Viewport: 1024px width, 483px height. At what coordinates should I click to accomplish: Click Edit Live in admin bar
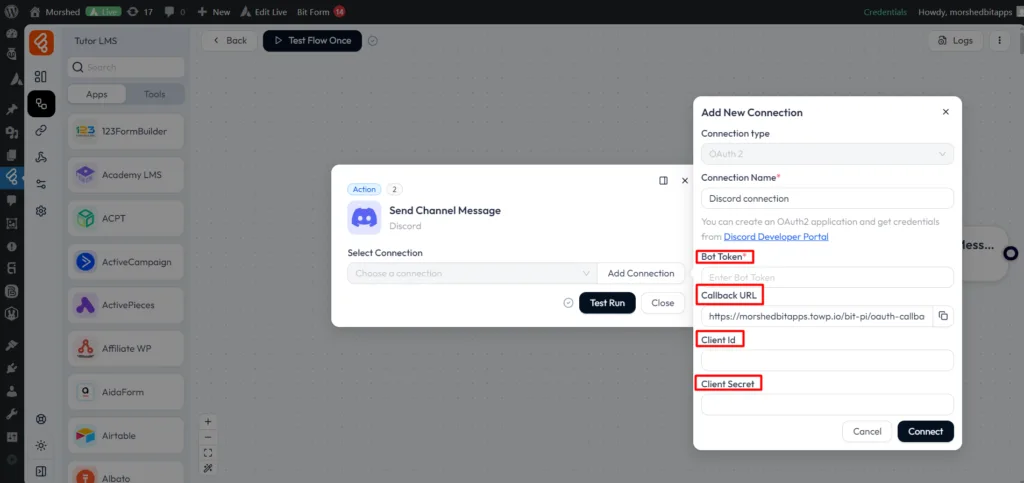click(264, 12)
